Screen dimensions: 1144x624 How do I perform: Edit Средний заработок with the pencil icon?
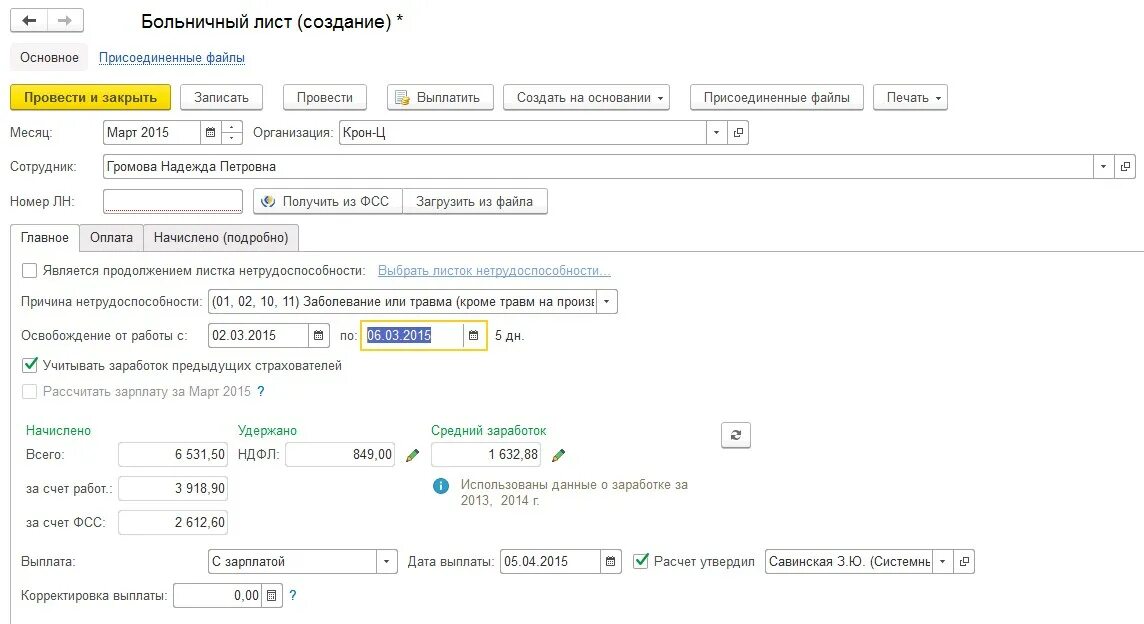pos(558,455)
